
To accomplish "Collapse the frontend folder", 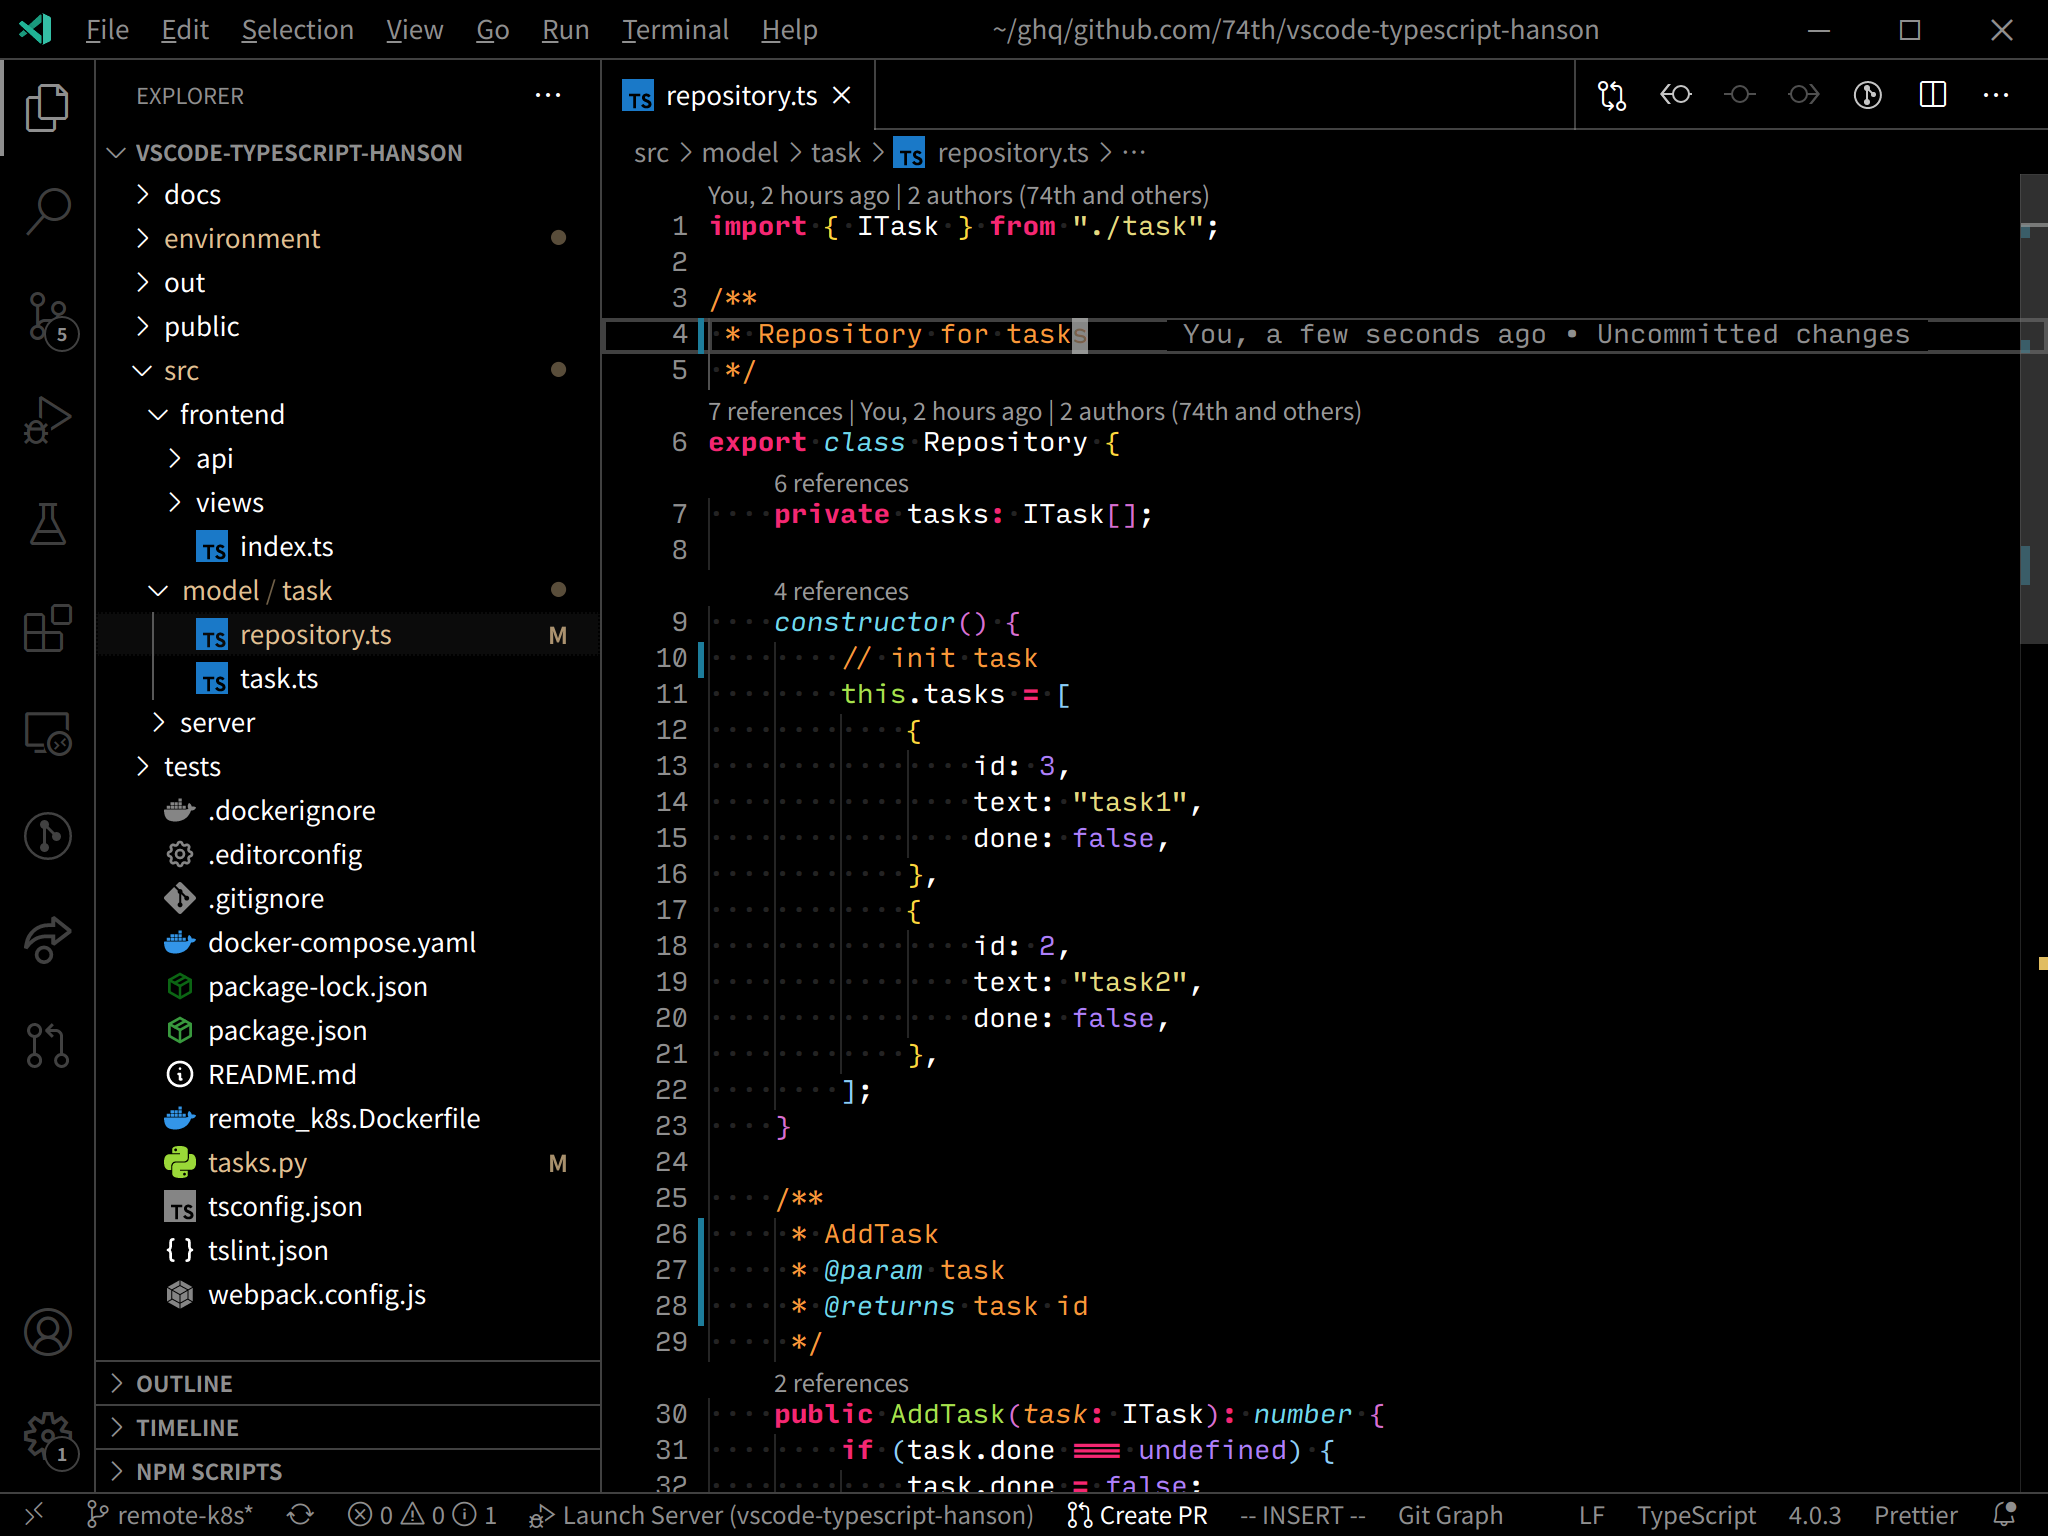I will coord(232,415).
